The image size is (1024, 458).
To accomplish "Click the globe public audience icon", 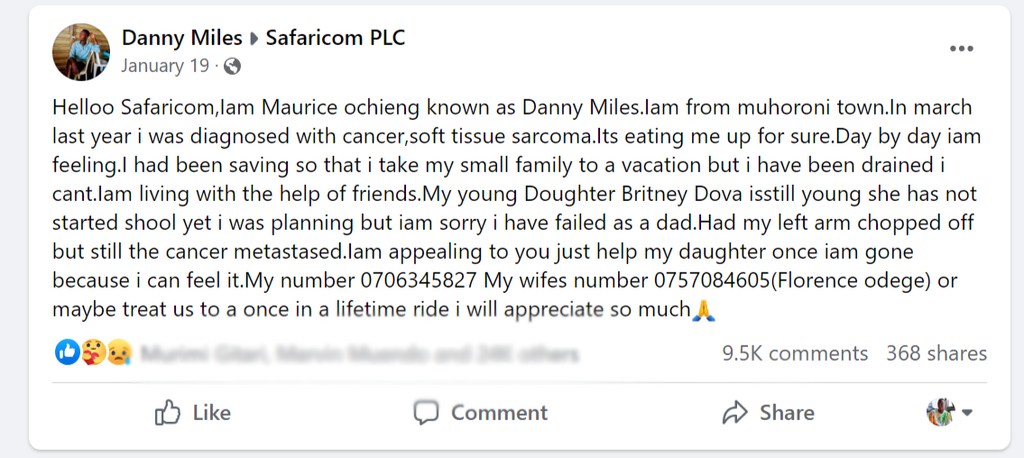I will pyautogui.click(x=233, y=67).
